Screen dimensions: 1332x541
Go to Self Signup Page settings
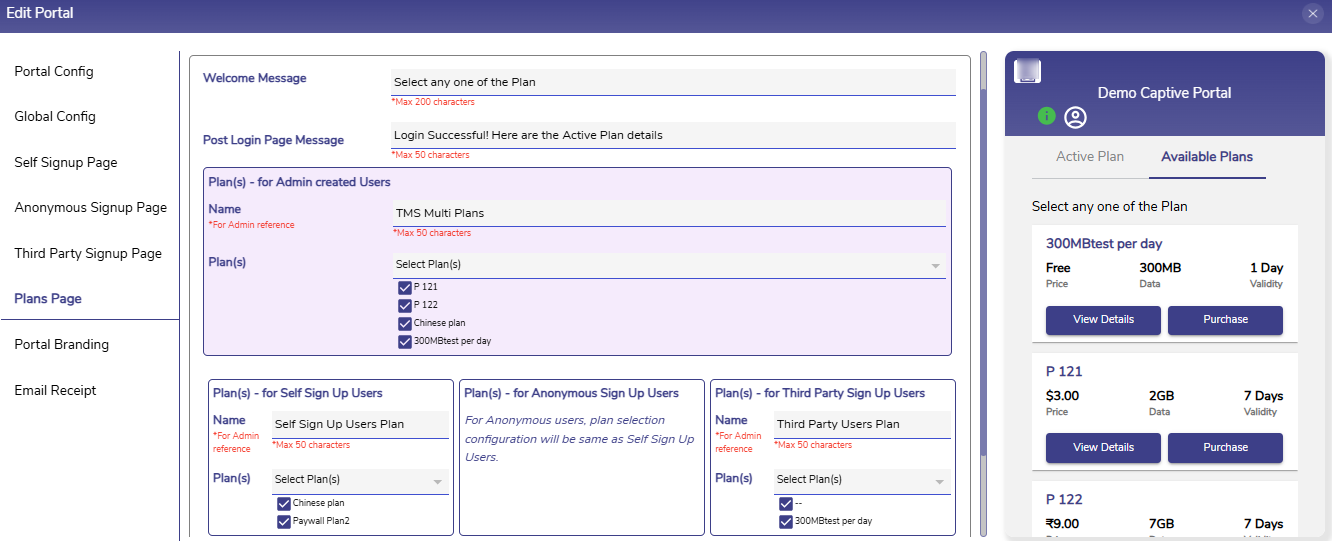pyautogui.click(x=66, y=163)
